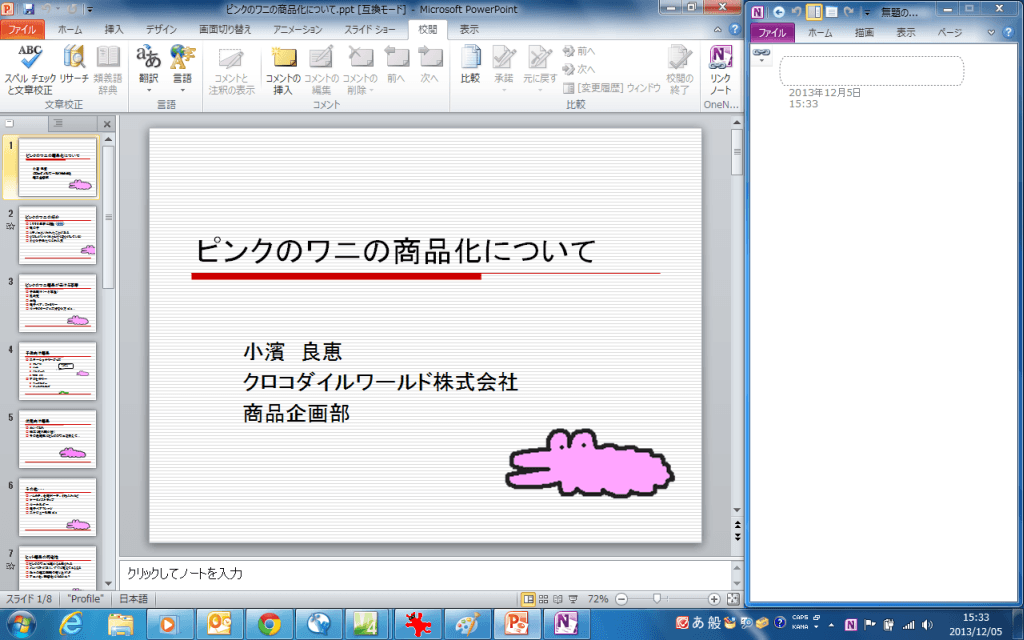The height and width of the screenshot is (640, 1024).
Task: Zoom out with the minus button
Action: tap(622, 599)
